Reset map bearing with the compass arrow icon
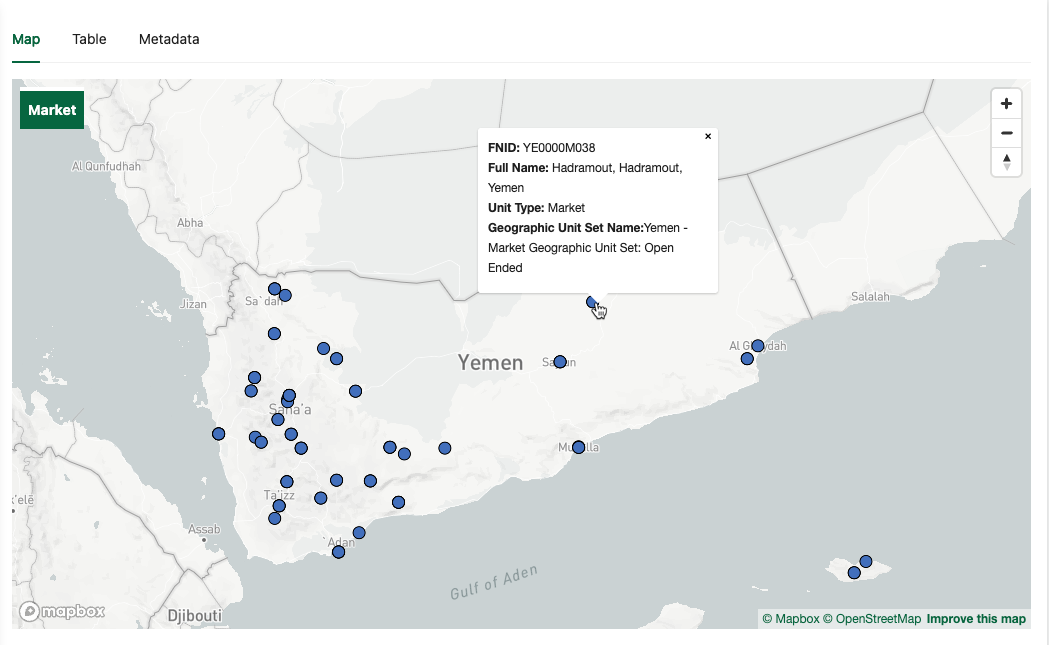The height and width of the screenshot is (645, 1049). tap(1006, 162)
